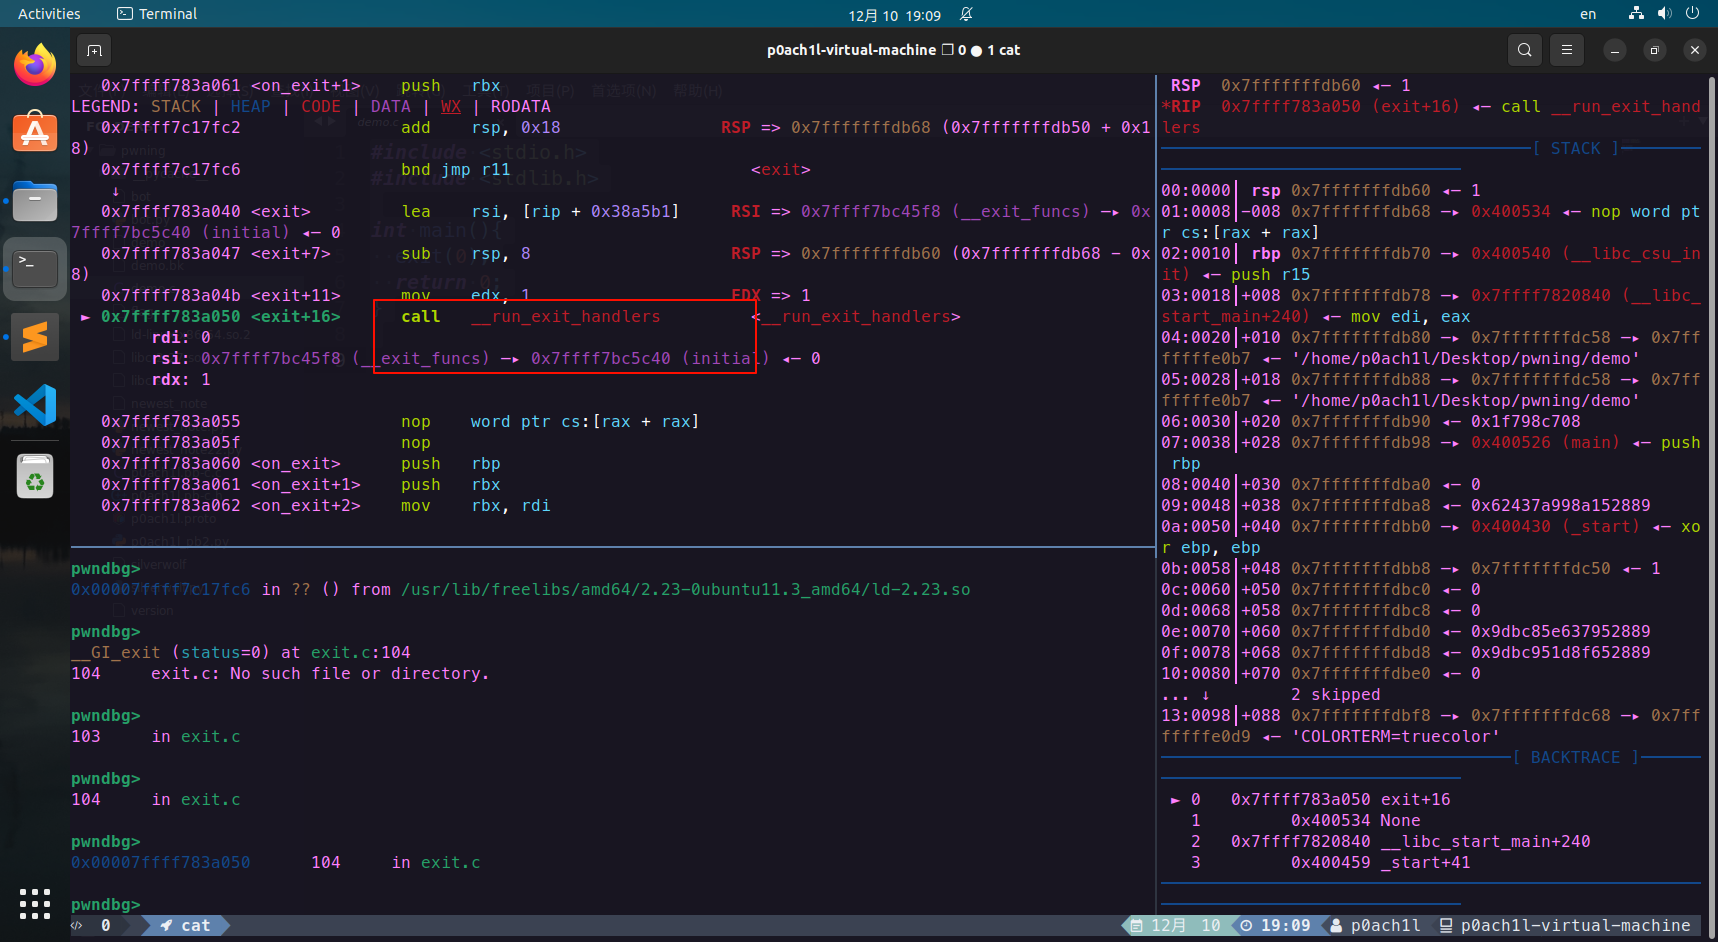Screen dimensions: 1718x942
Task: Open the Terminal app menu in top bar
Action: point(157,14)
